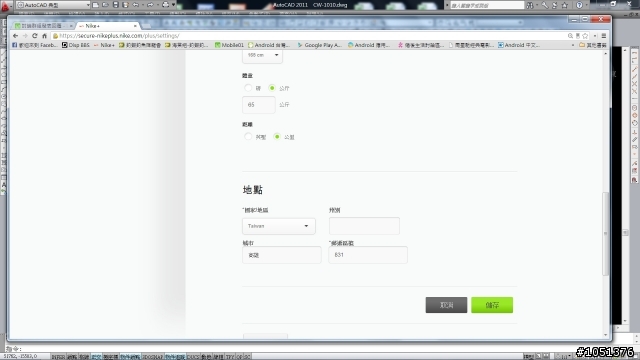Viewport: 640px width, 360px height.
Task: Switch to the first Chrome tab with green icon
Action: pos(42,26)
